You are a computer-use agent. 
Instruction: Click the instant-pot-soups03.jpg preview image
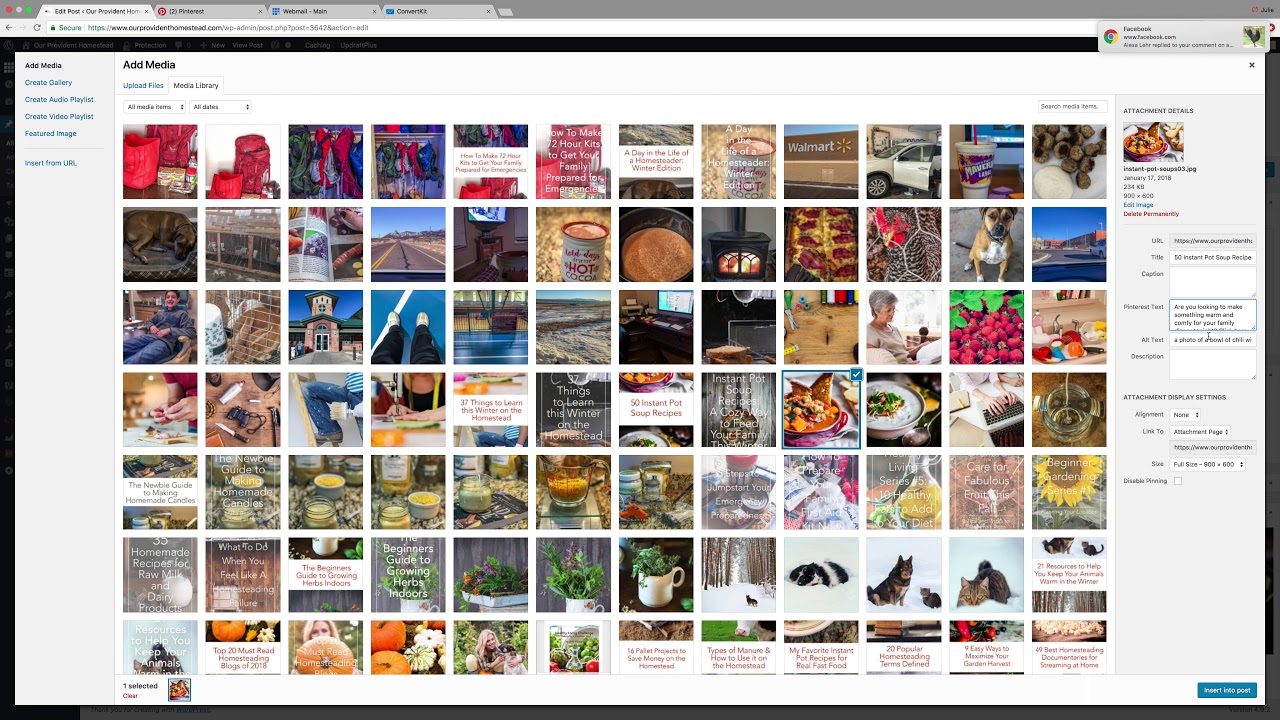1153,142
